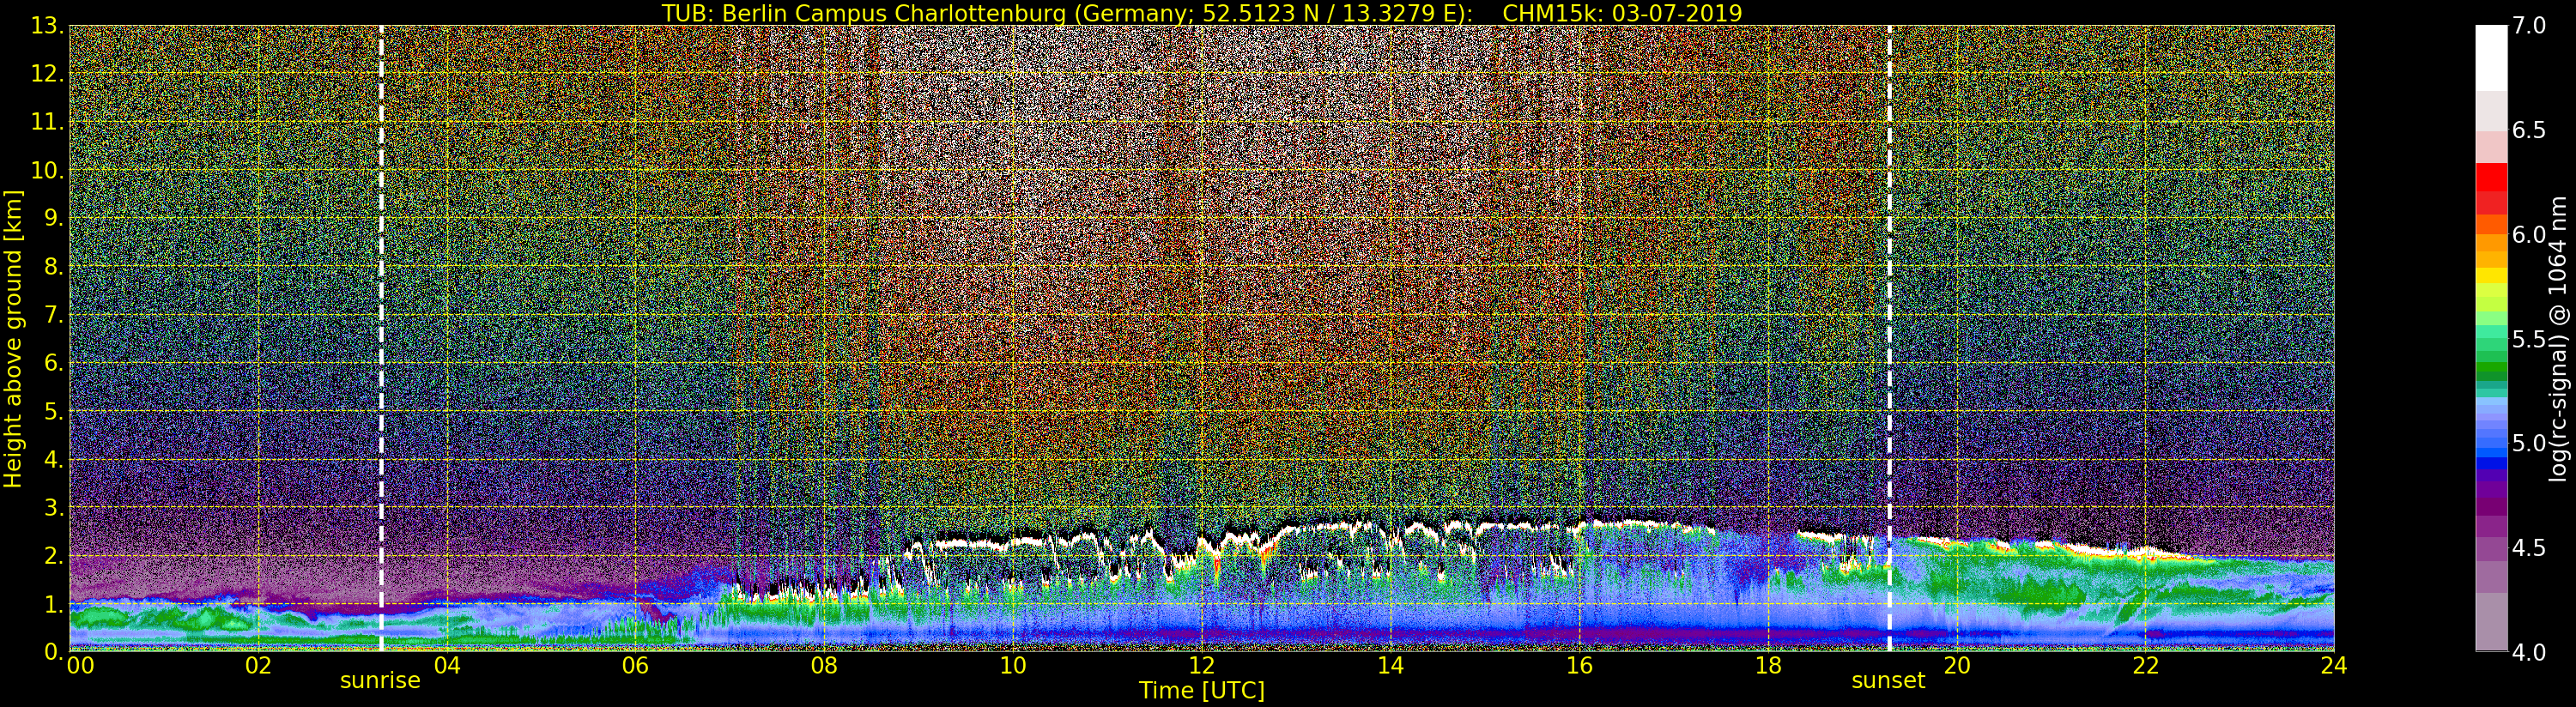
Task: Click time axis tick '10'
Action: pos(1013,666)
